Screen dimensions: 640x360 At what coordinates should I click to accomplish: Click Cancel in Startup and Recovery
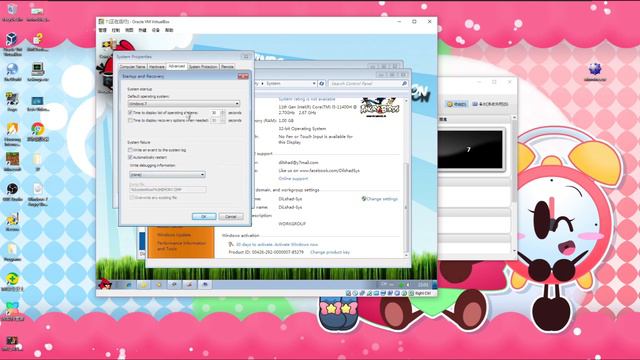point(231,216)
